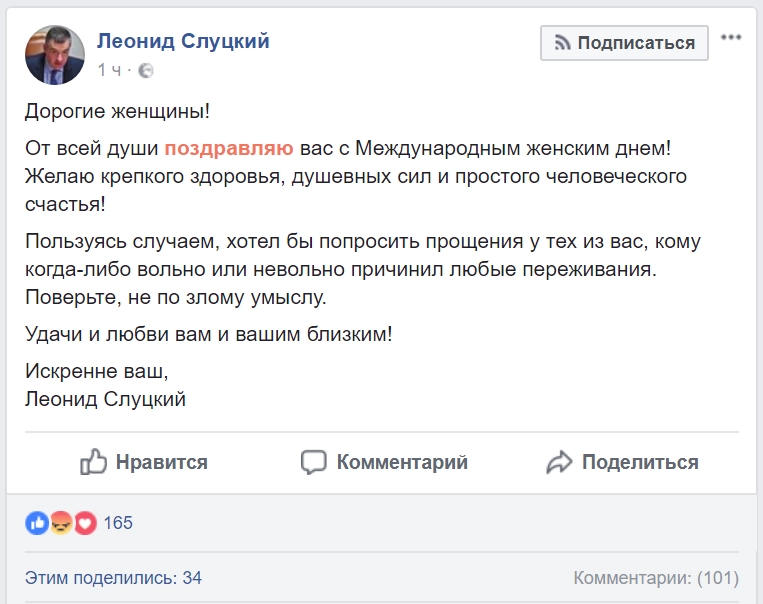Click the red heart reaction icon
The width and height of the screenshot is (763, 604).
point(85,522)
